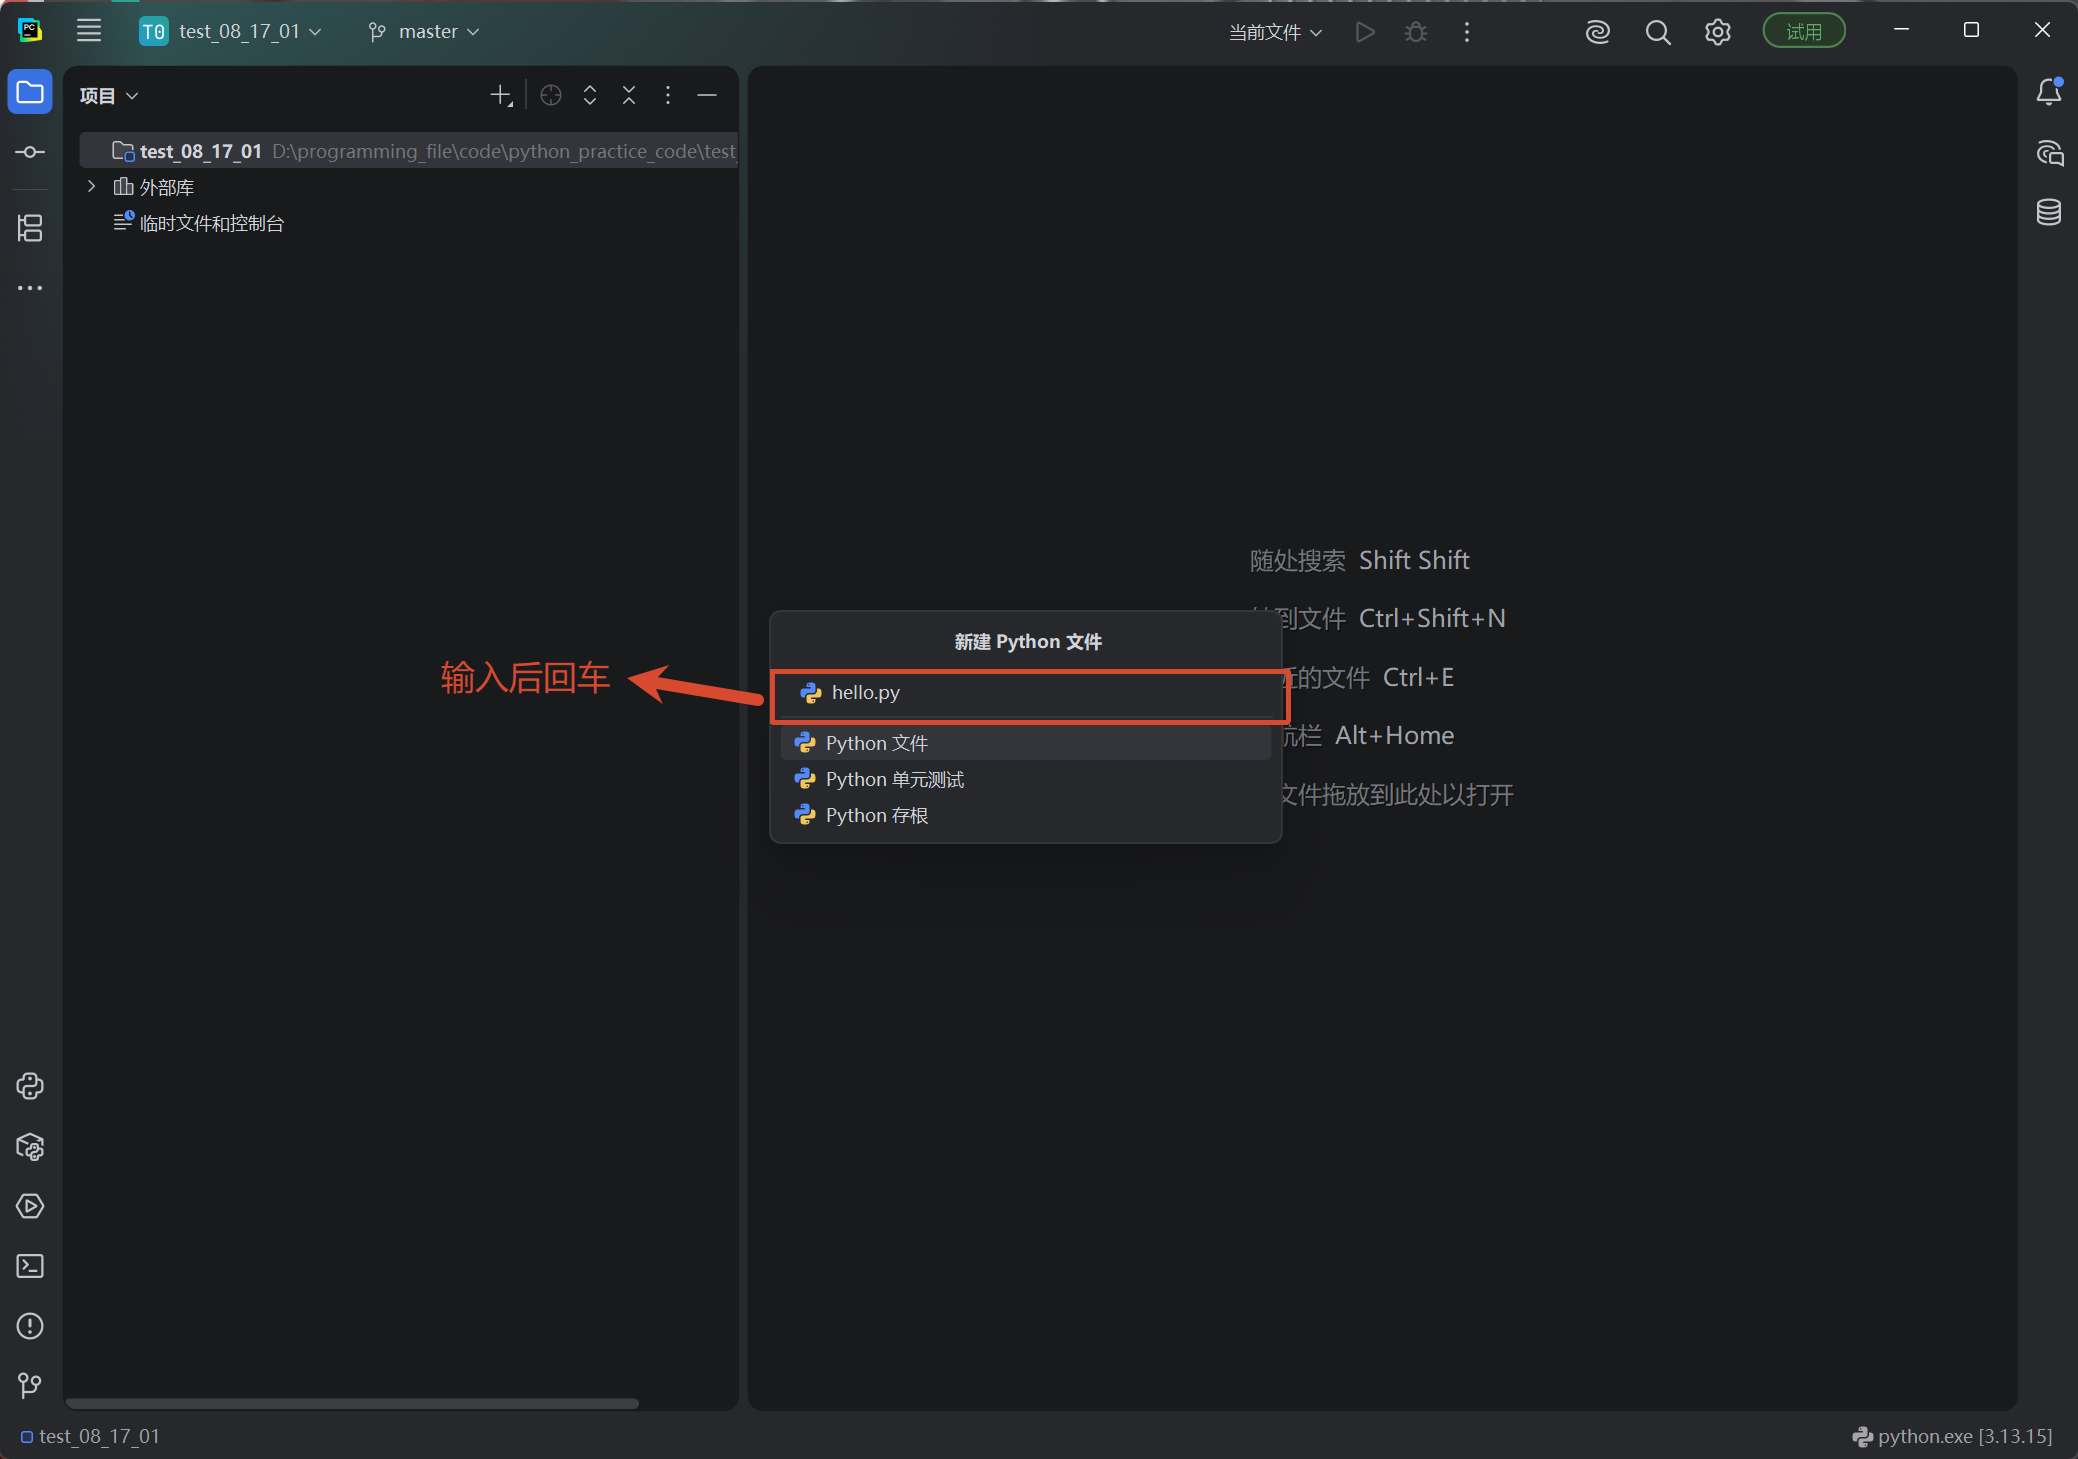The image size is (2078, 1459).
Task: Click python.exe [3.13.15] interpreter in status bar
Action: tap(1951, 1436)
